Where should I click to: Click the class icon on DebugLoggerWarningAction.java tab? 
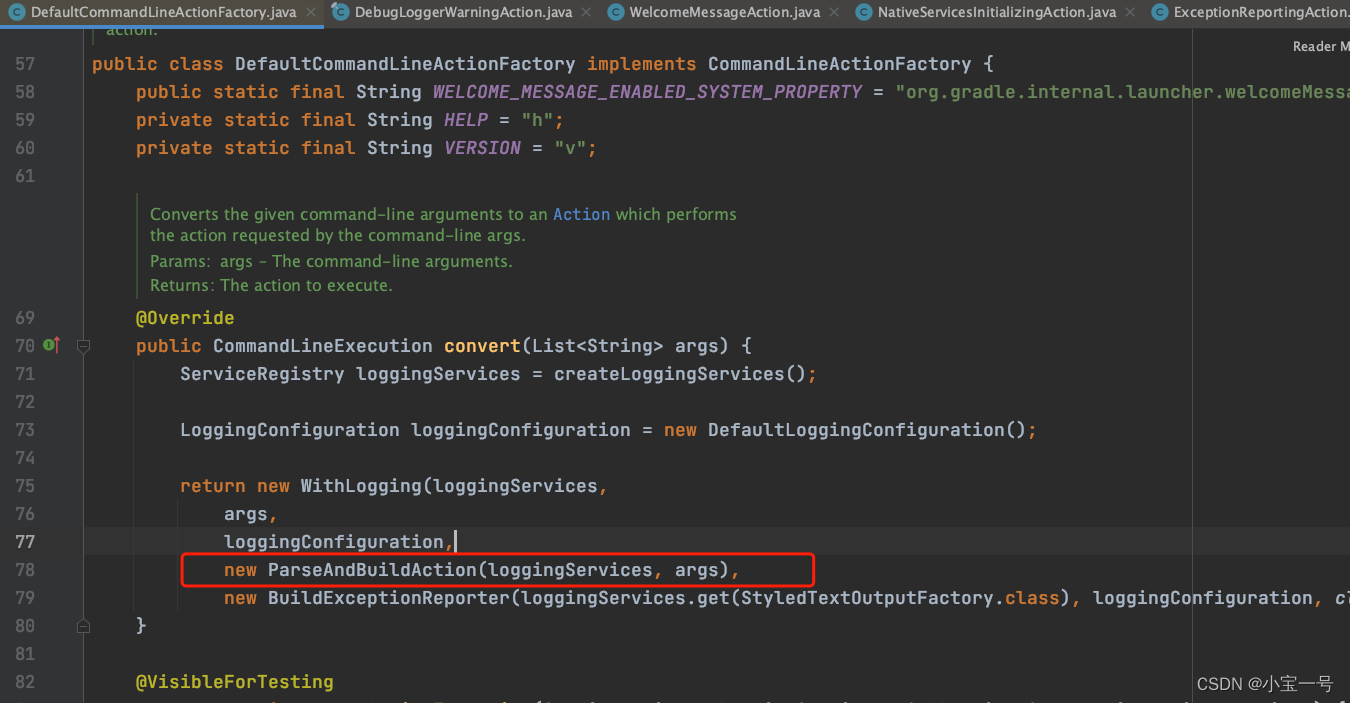pos(340,13)
